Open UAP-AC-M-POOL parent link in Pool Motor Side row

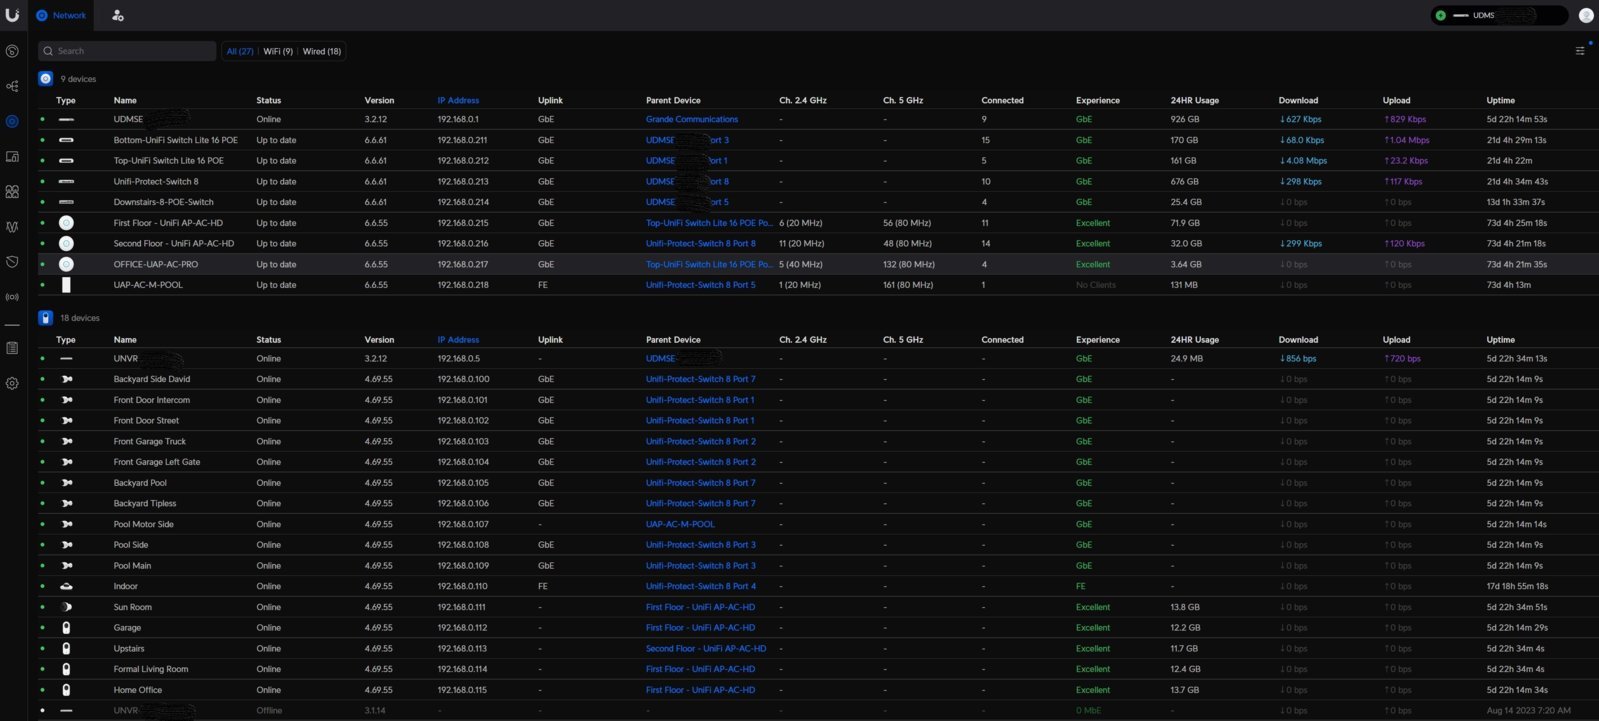pos(680,524)
